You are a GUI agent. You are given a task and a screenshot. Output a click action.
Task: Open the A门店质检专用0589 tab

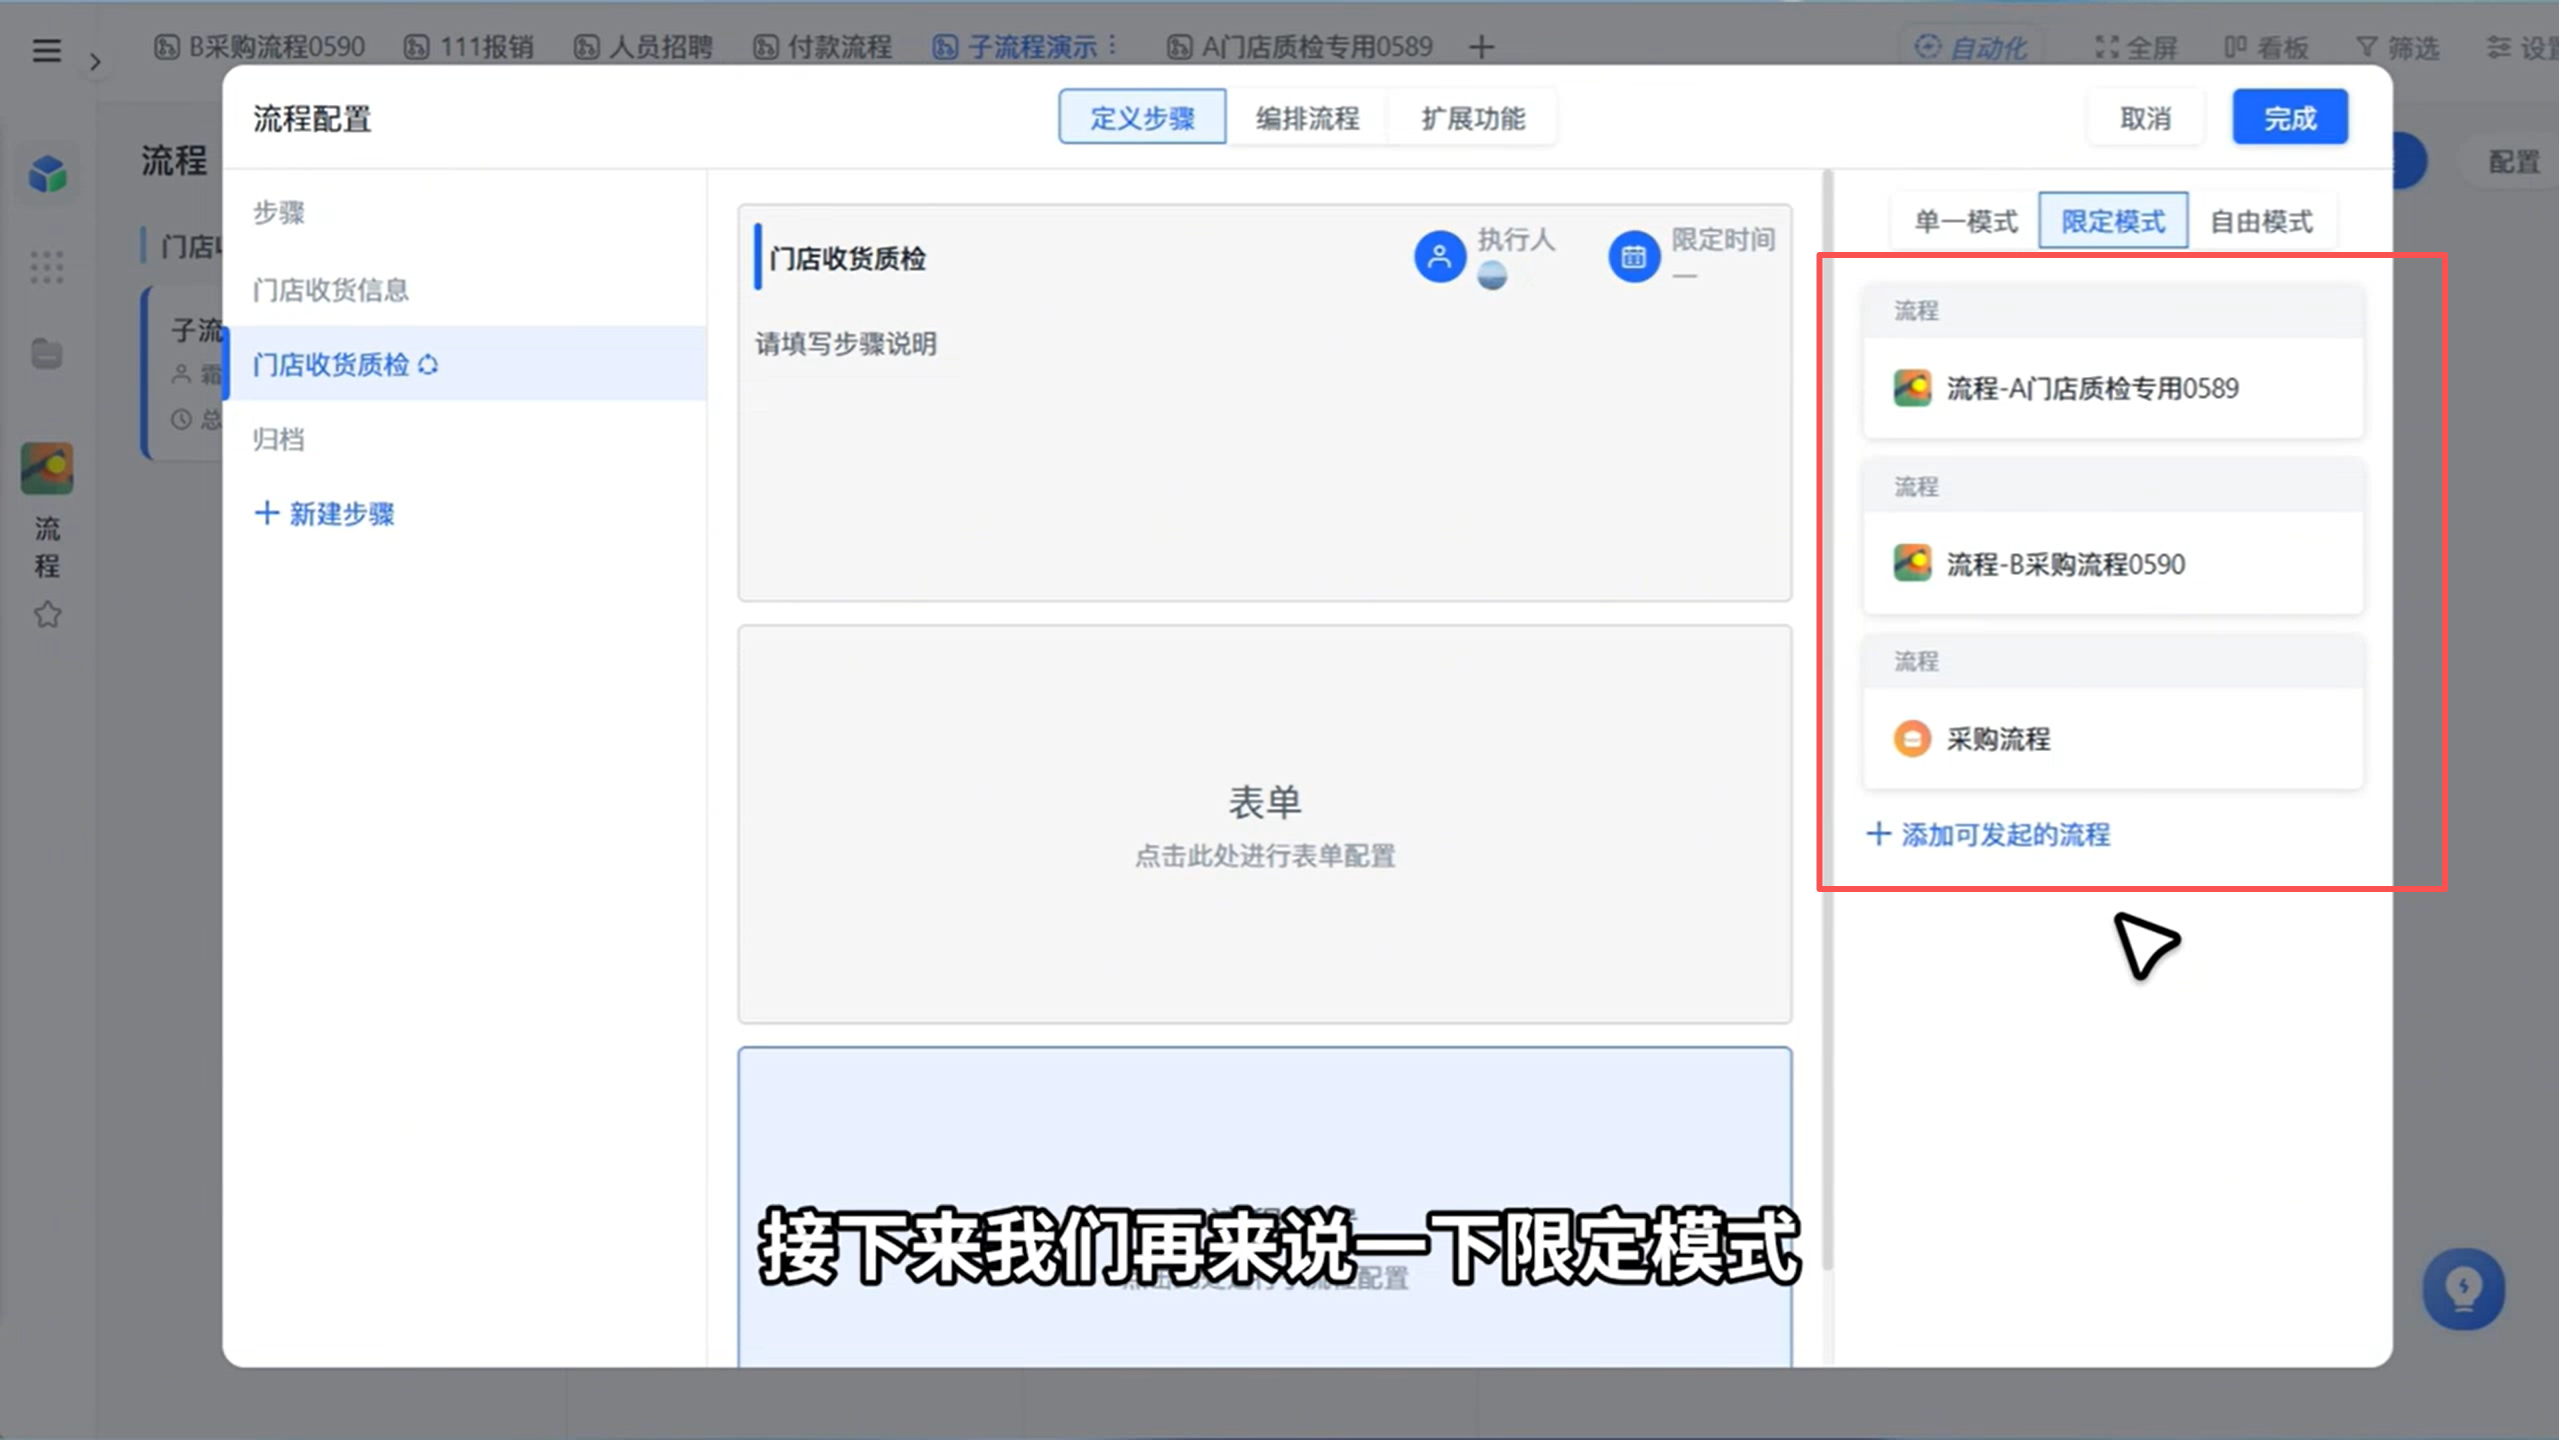[x=1299, y=47]
